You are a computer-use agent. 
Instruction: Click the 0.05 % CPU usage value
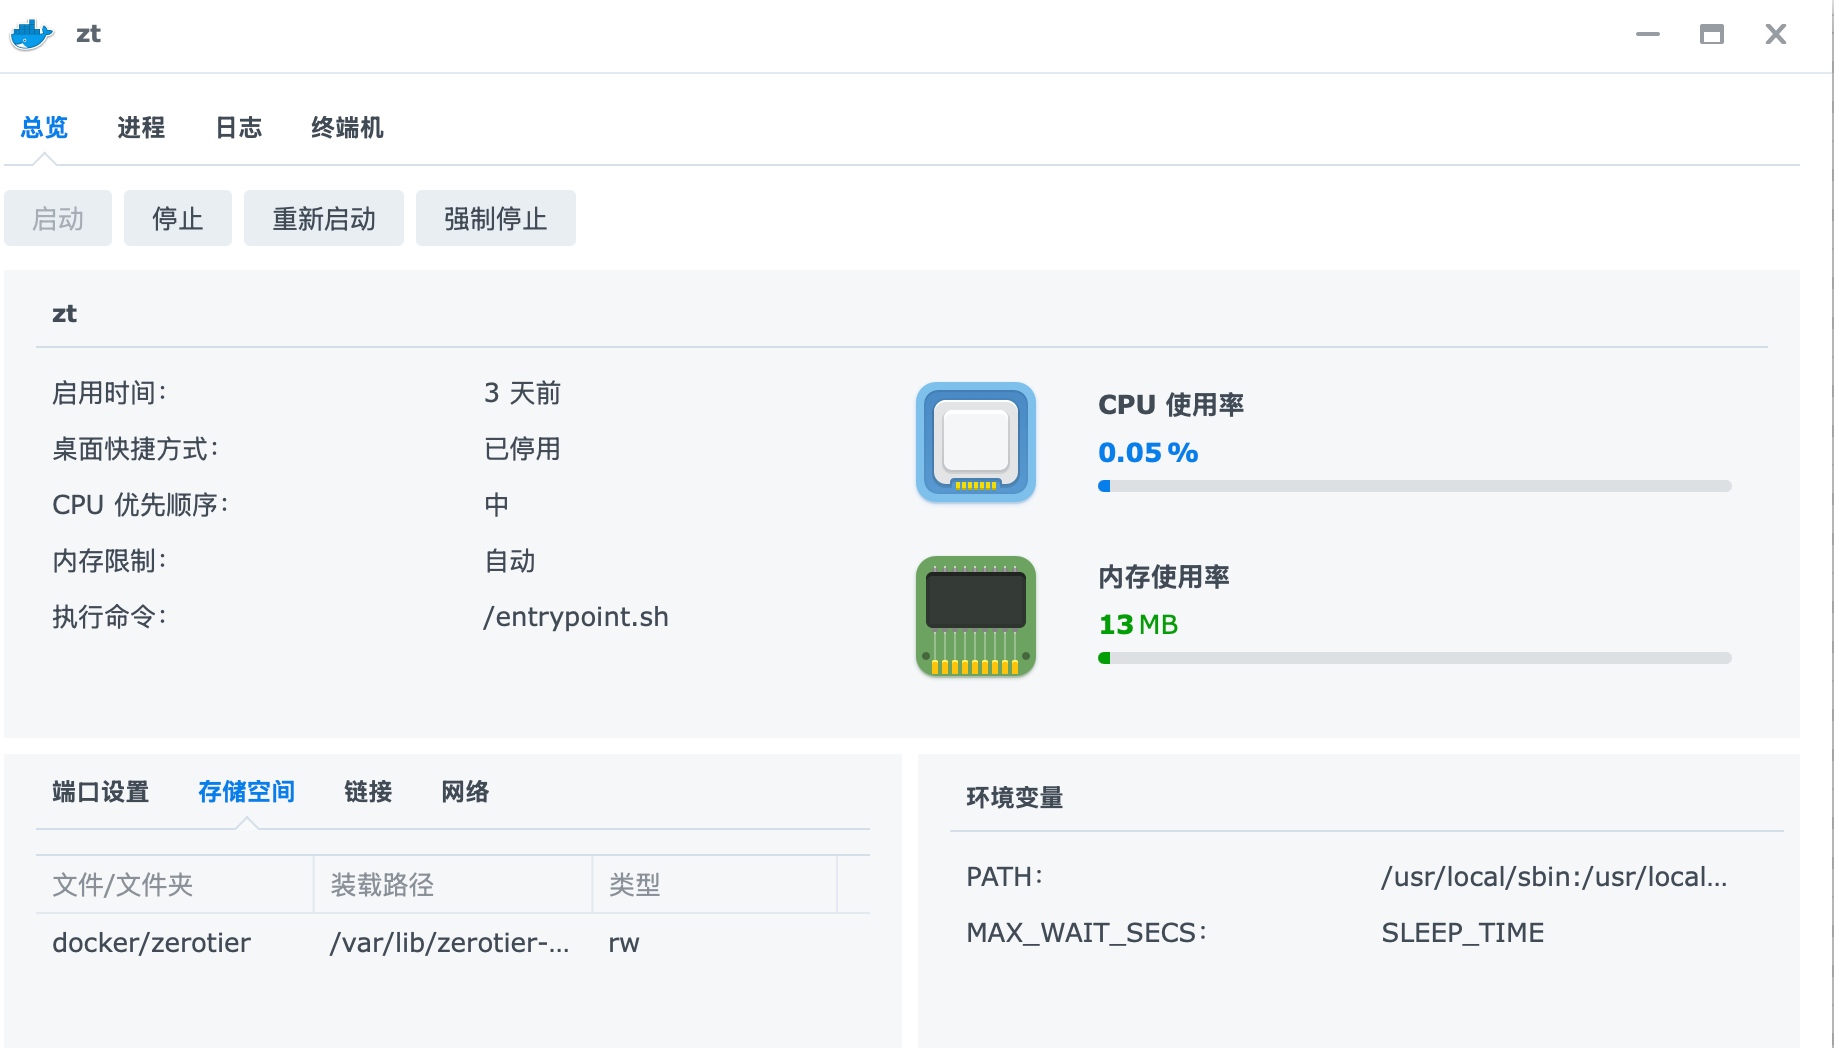point(1148,452)
